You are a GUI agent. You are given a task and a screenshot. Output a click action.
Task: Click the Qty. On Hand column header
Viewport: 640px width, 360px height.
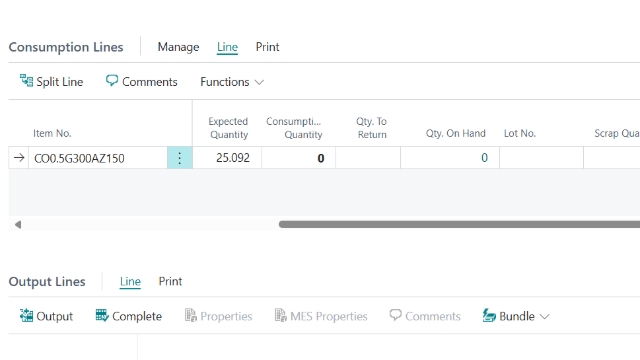pos(456,133)
